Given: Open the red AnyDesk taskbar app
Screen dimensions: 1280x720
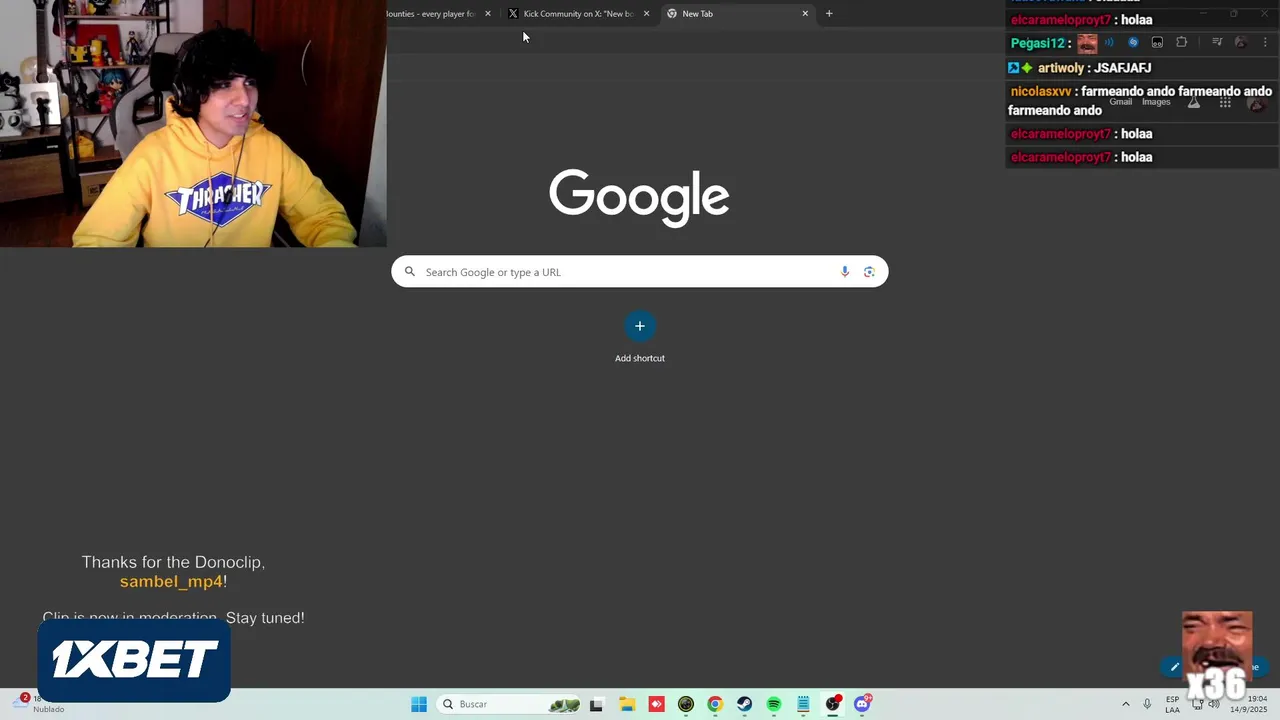Looking at the screenshot, I should pyautogui.click(x=656, y=704).
